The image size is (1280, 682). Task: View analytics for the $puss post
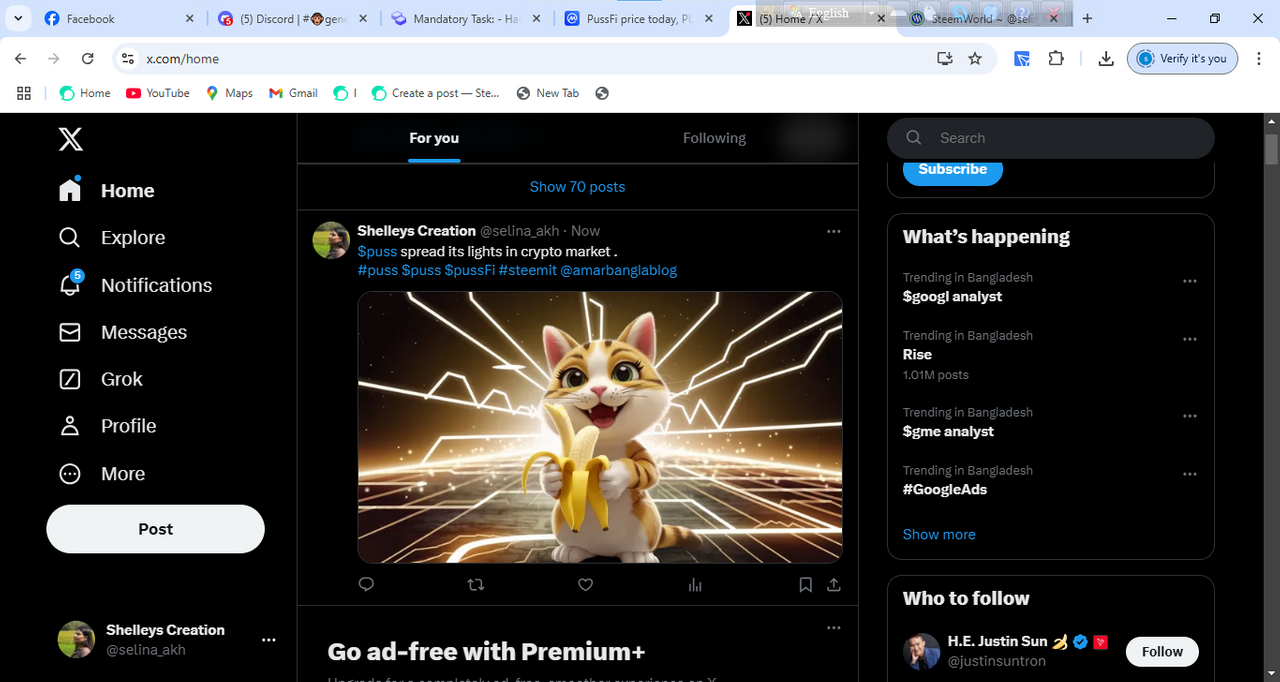696,585
